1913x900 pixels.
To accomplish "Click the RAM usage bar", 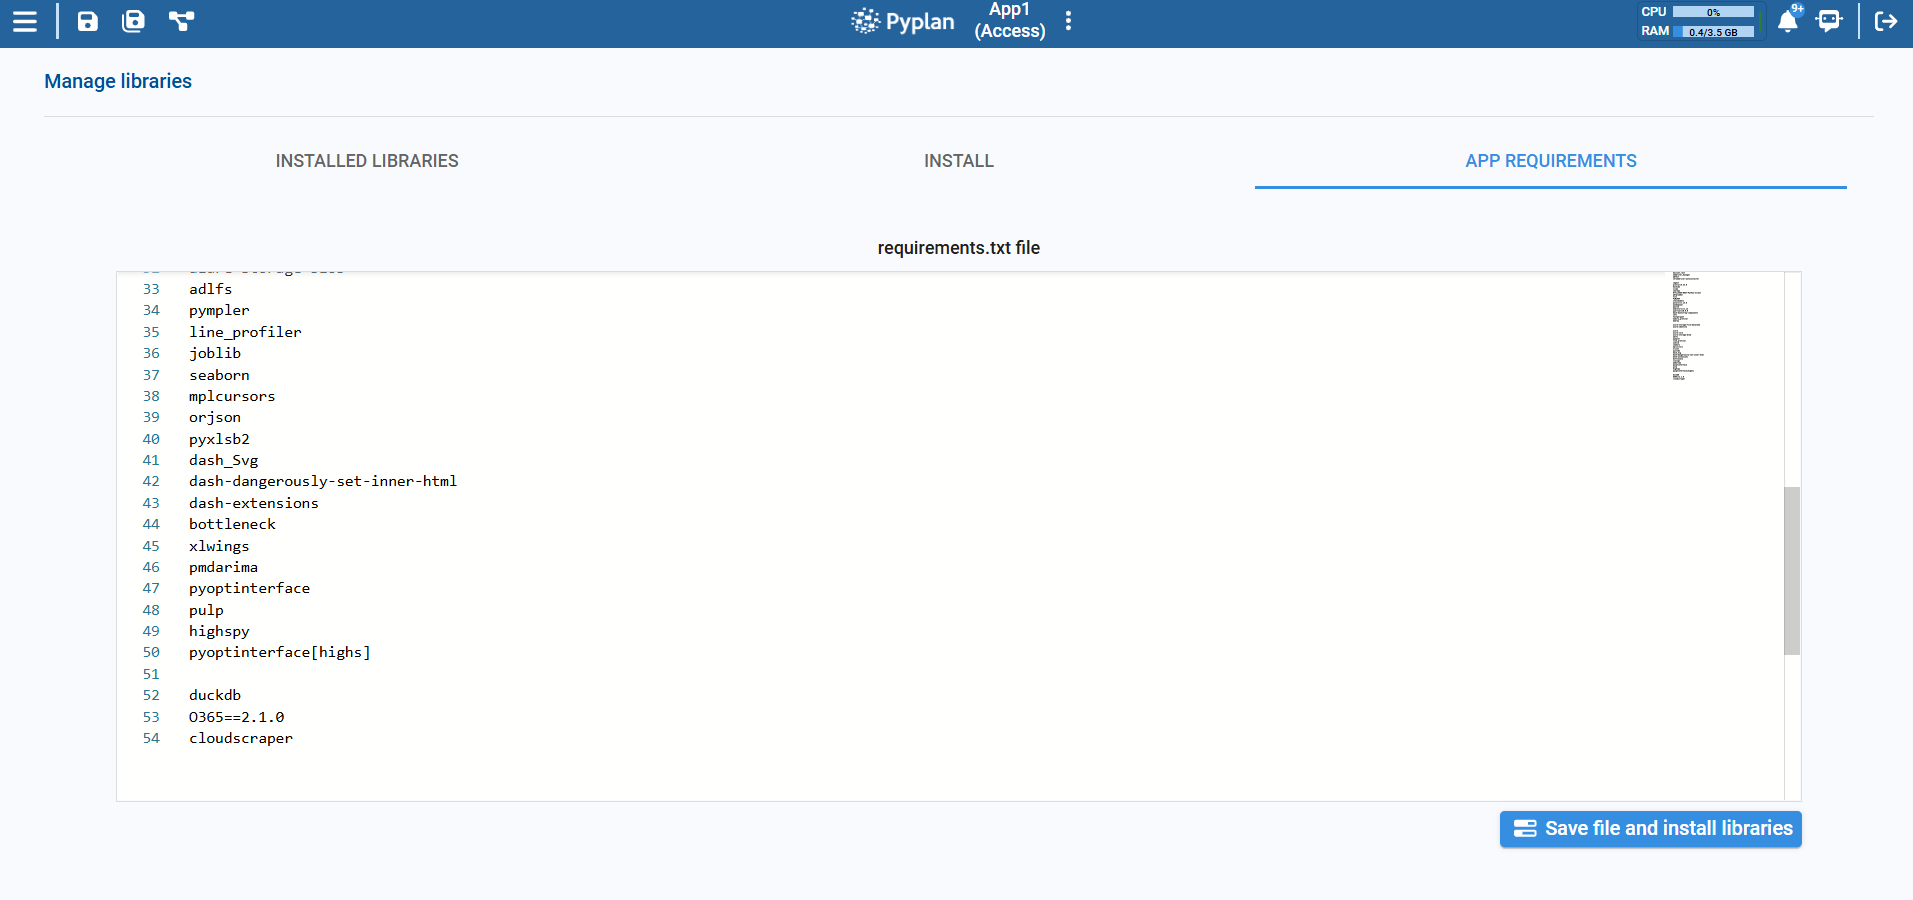I will 1713,32.
